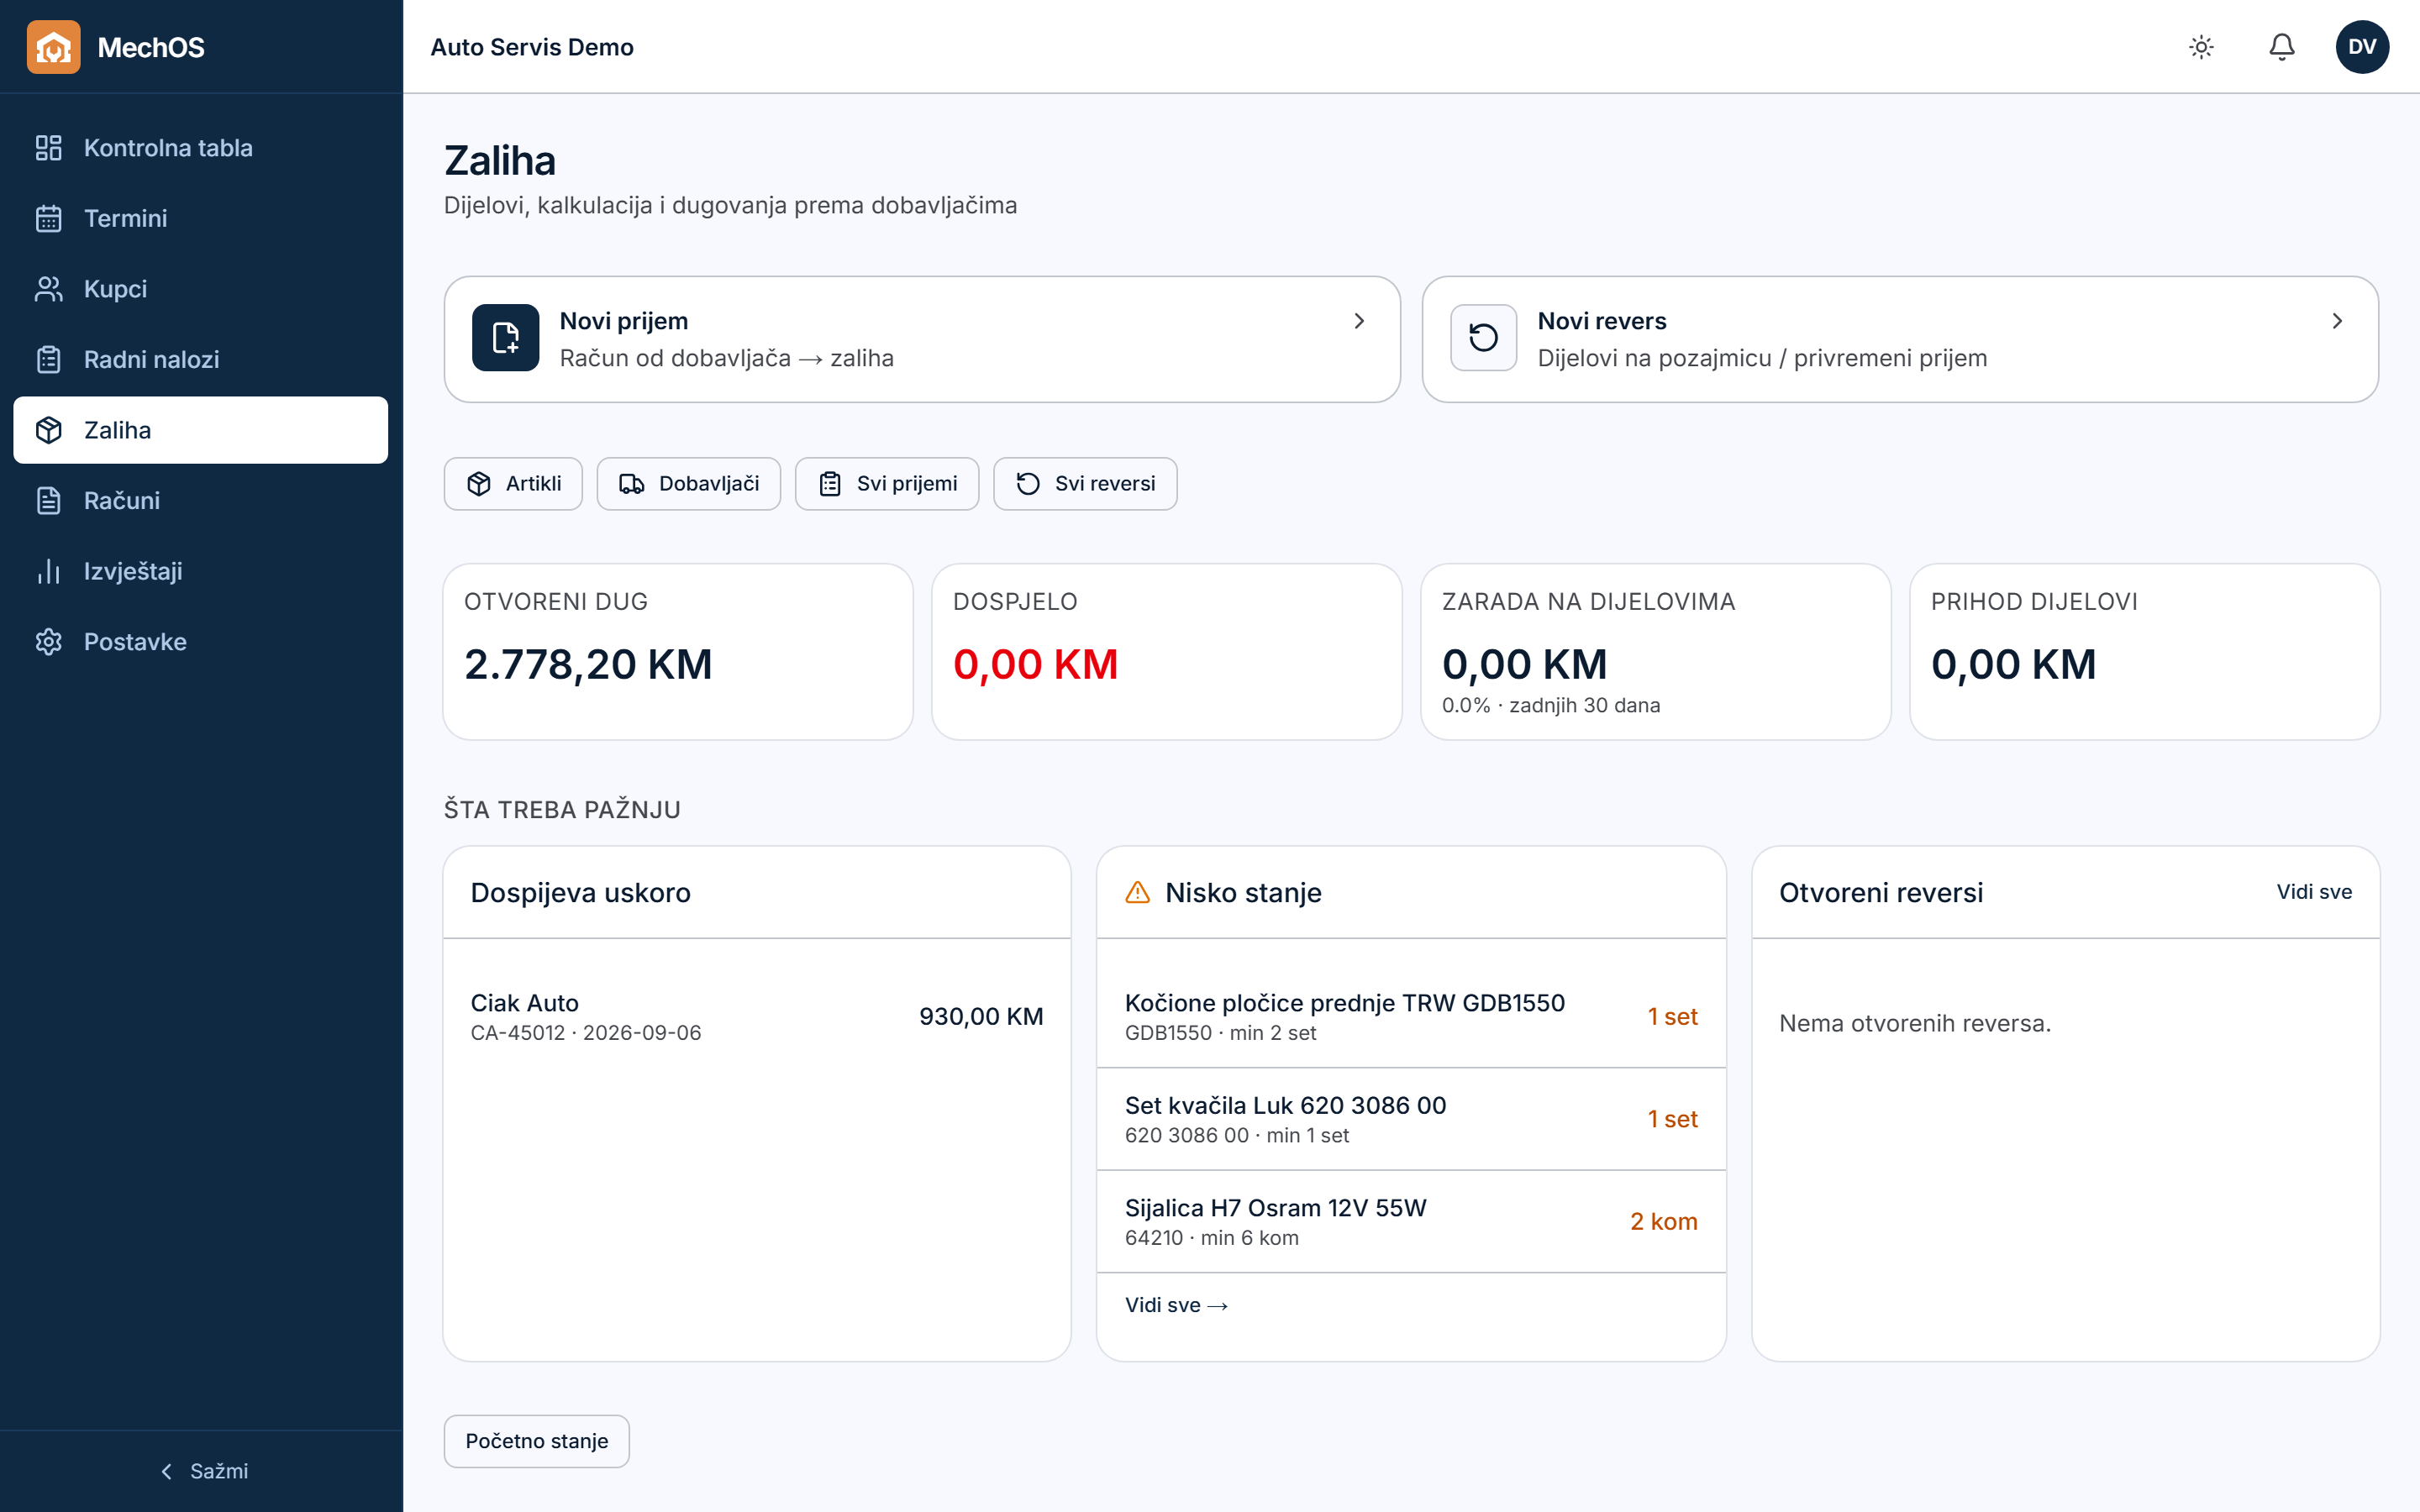The width and height of the screenshot is (2420, 1512).
Task: Open Vidi sve link in Nisko stanje
Action: click(1176, 1305)
